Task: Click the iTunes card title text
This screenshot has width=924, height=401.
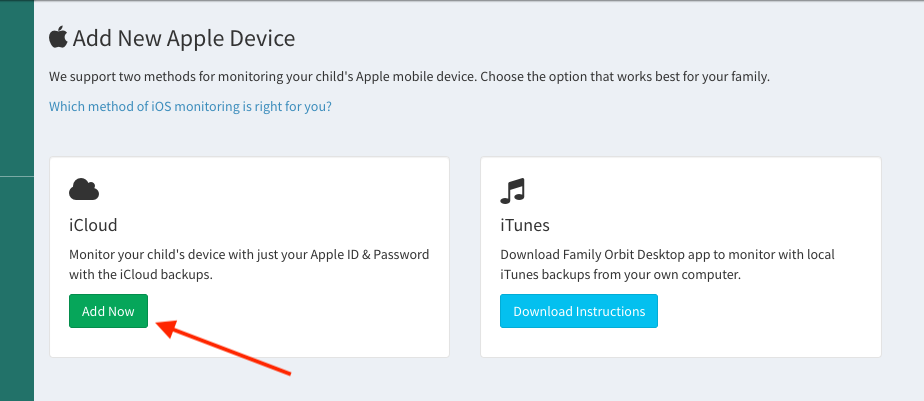Action: (x=525, y=225)
